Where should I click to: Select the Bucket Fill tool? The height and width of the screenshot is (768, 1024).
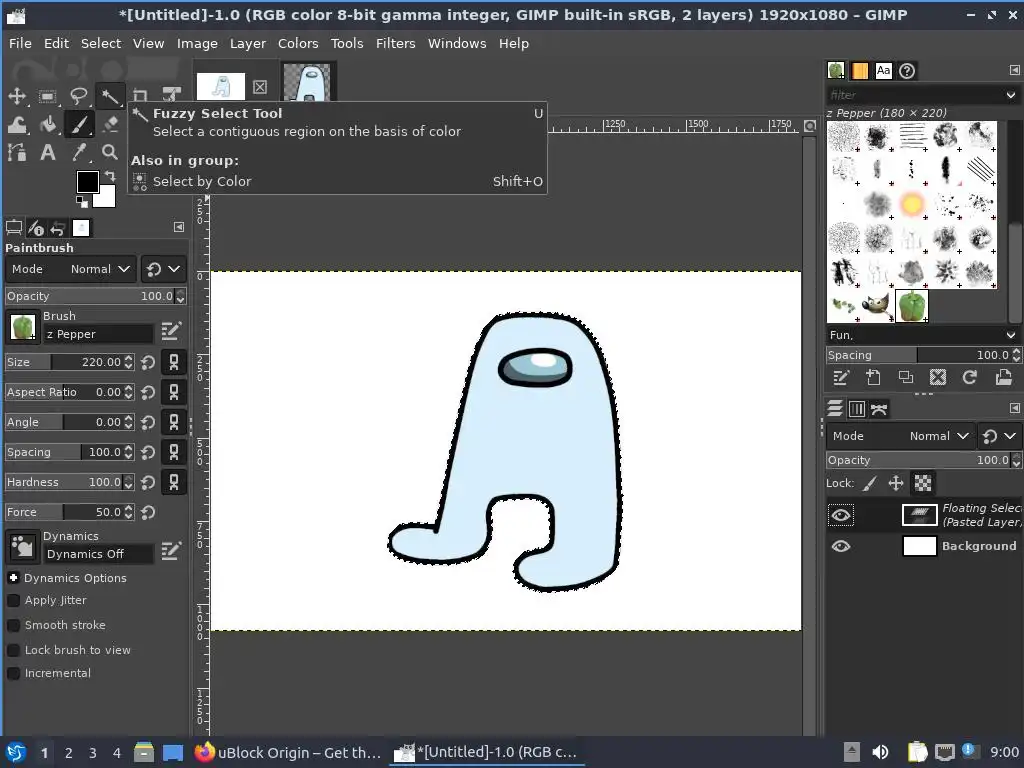[x=47, y=124]
